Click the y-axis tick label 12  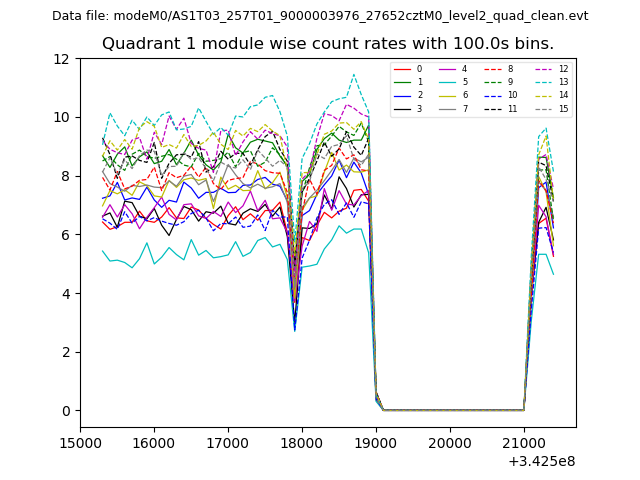(x=61, y=59)
